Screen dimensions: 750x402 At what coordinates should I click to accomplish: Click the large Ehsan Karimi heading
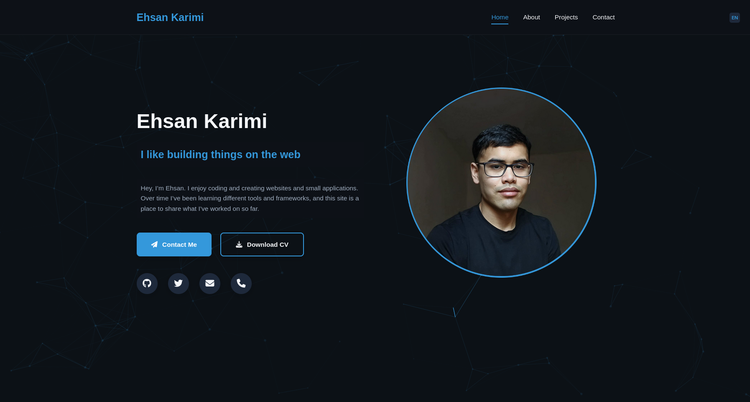tap(201, 121)
